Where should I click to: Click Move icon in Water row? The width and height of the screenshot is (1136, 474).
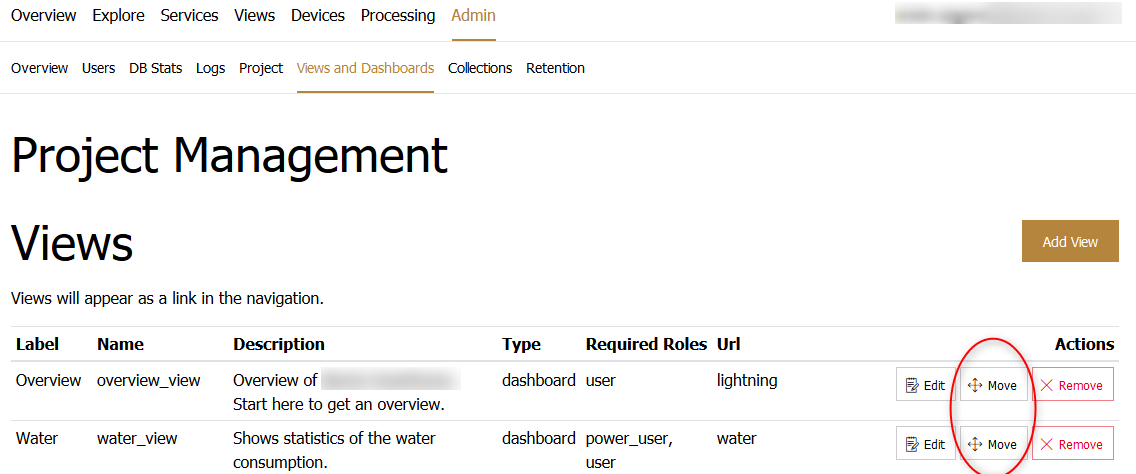click(x=975, y=445)
